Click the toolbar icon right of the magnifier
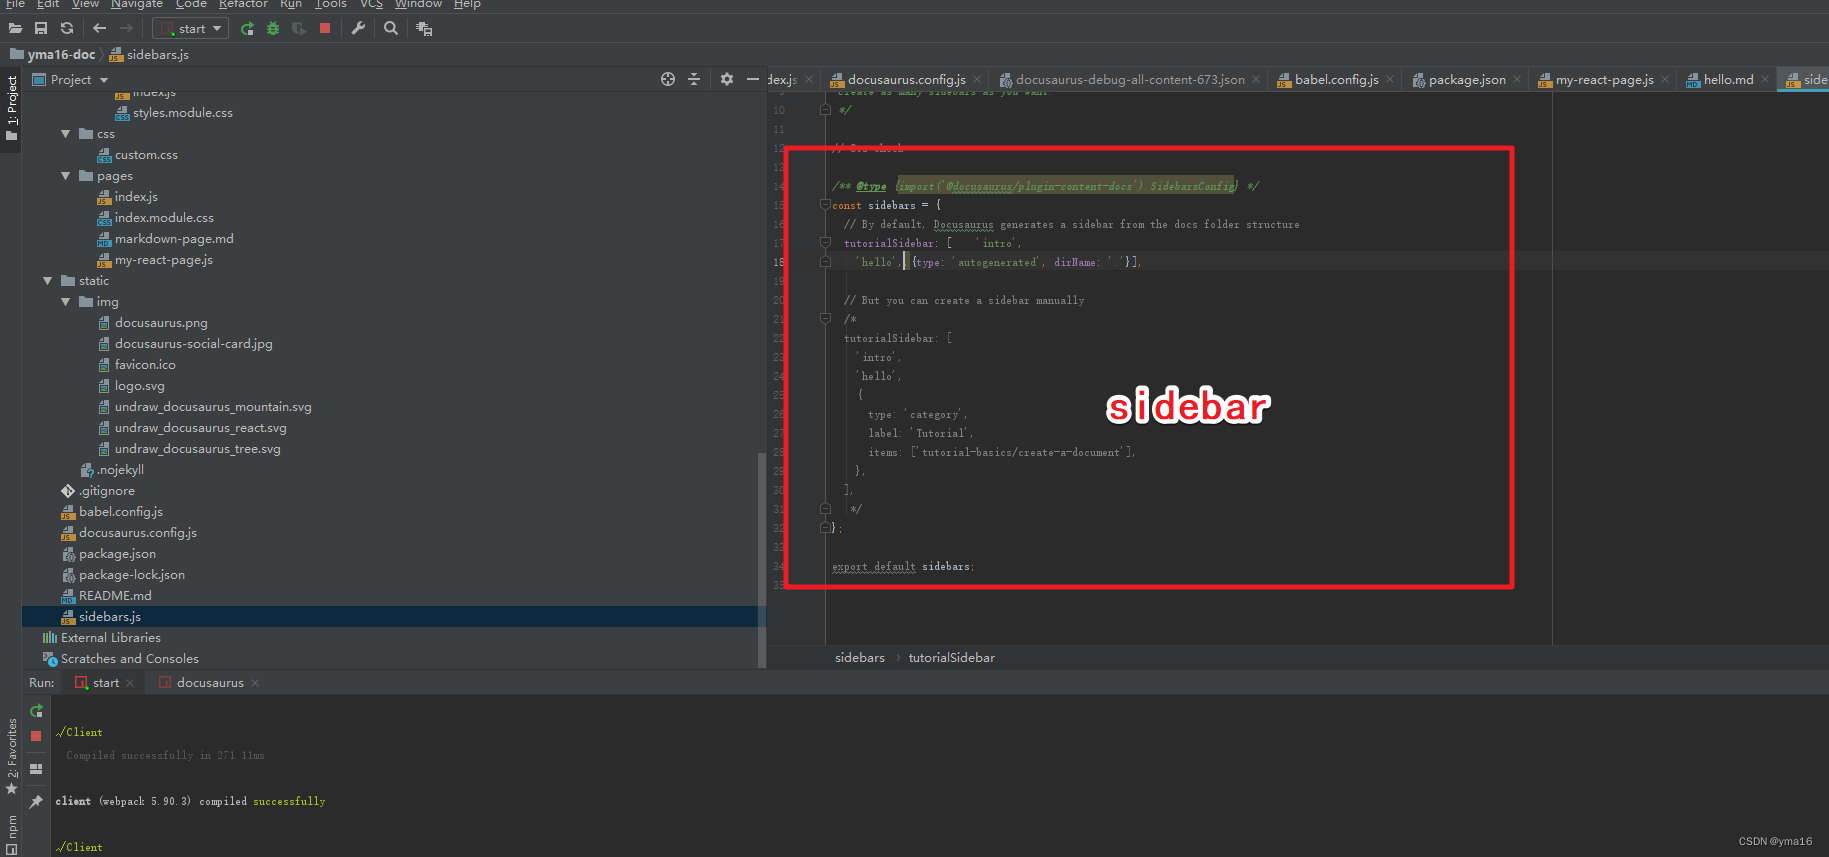The height and width of the screenshot is (857, 1829). click(x=424, y=28)
